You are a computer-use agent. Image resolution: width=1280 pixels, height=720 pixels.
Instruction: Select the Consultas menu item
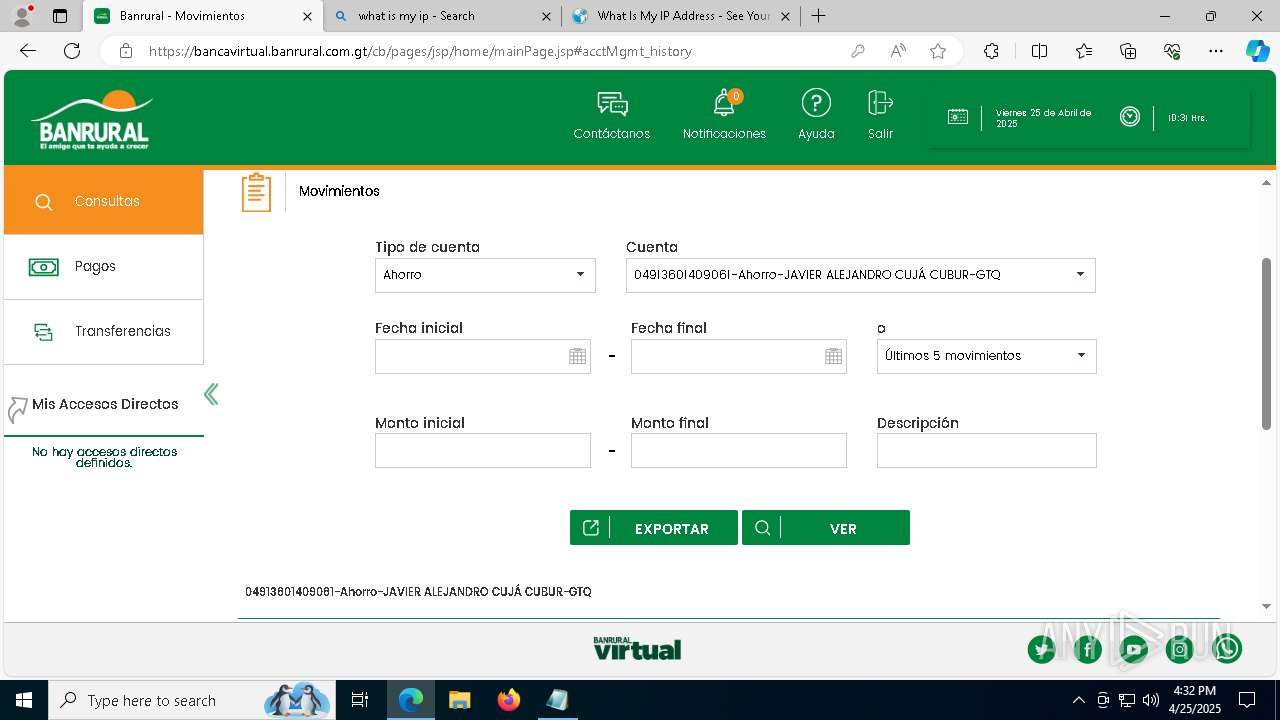104,201
